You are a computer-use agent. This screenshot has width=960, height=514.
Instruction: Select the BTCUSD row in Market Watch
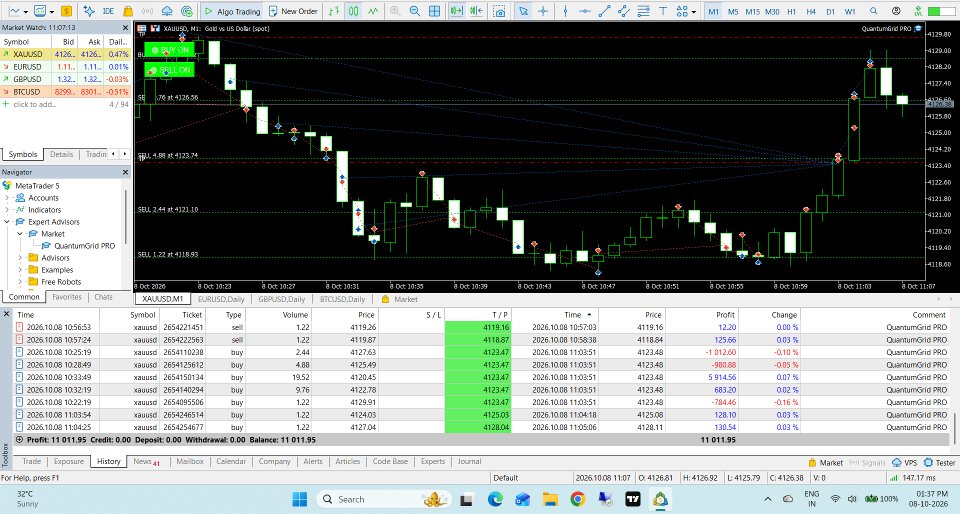coord(66,92)
